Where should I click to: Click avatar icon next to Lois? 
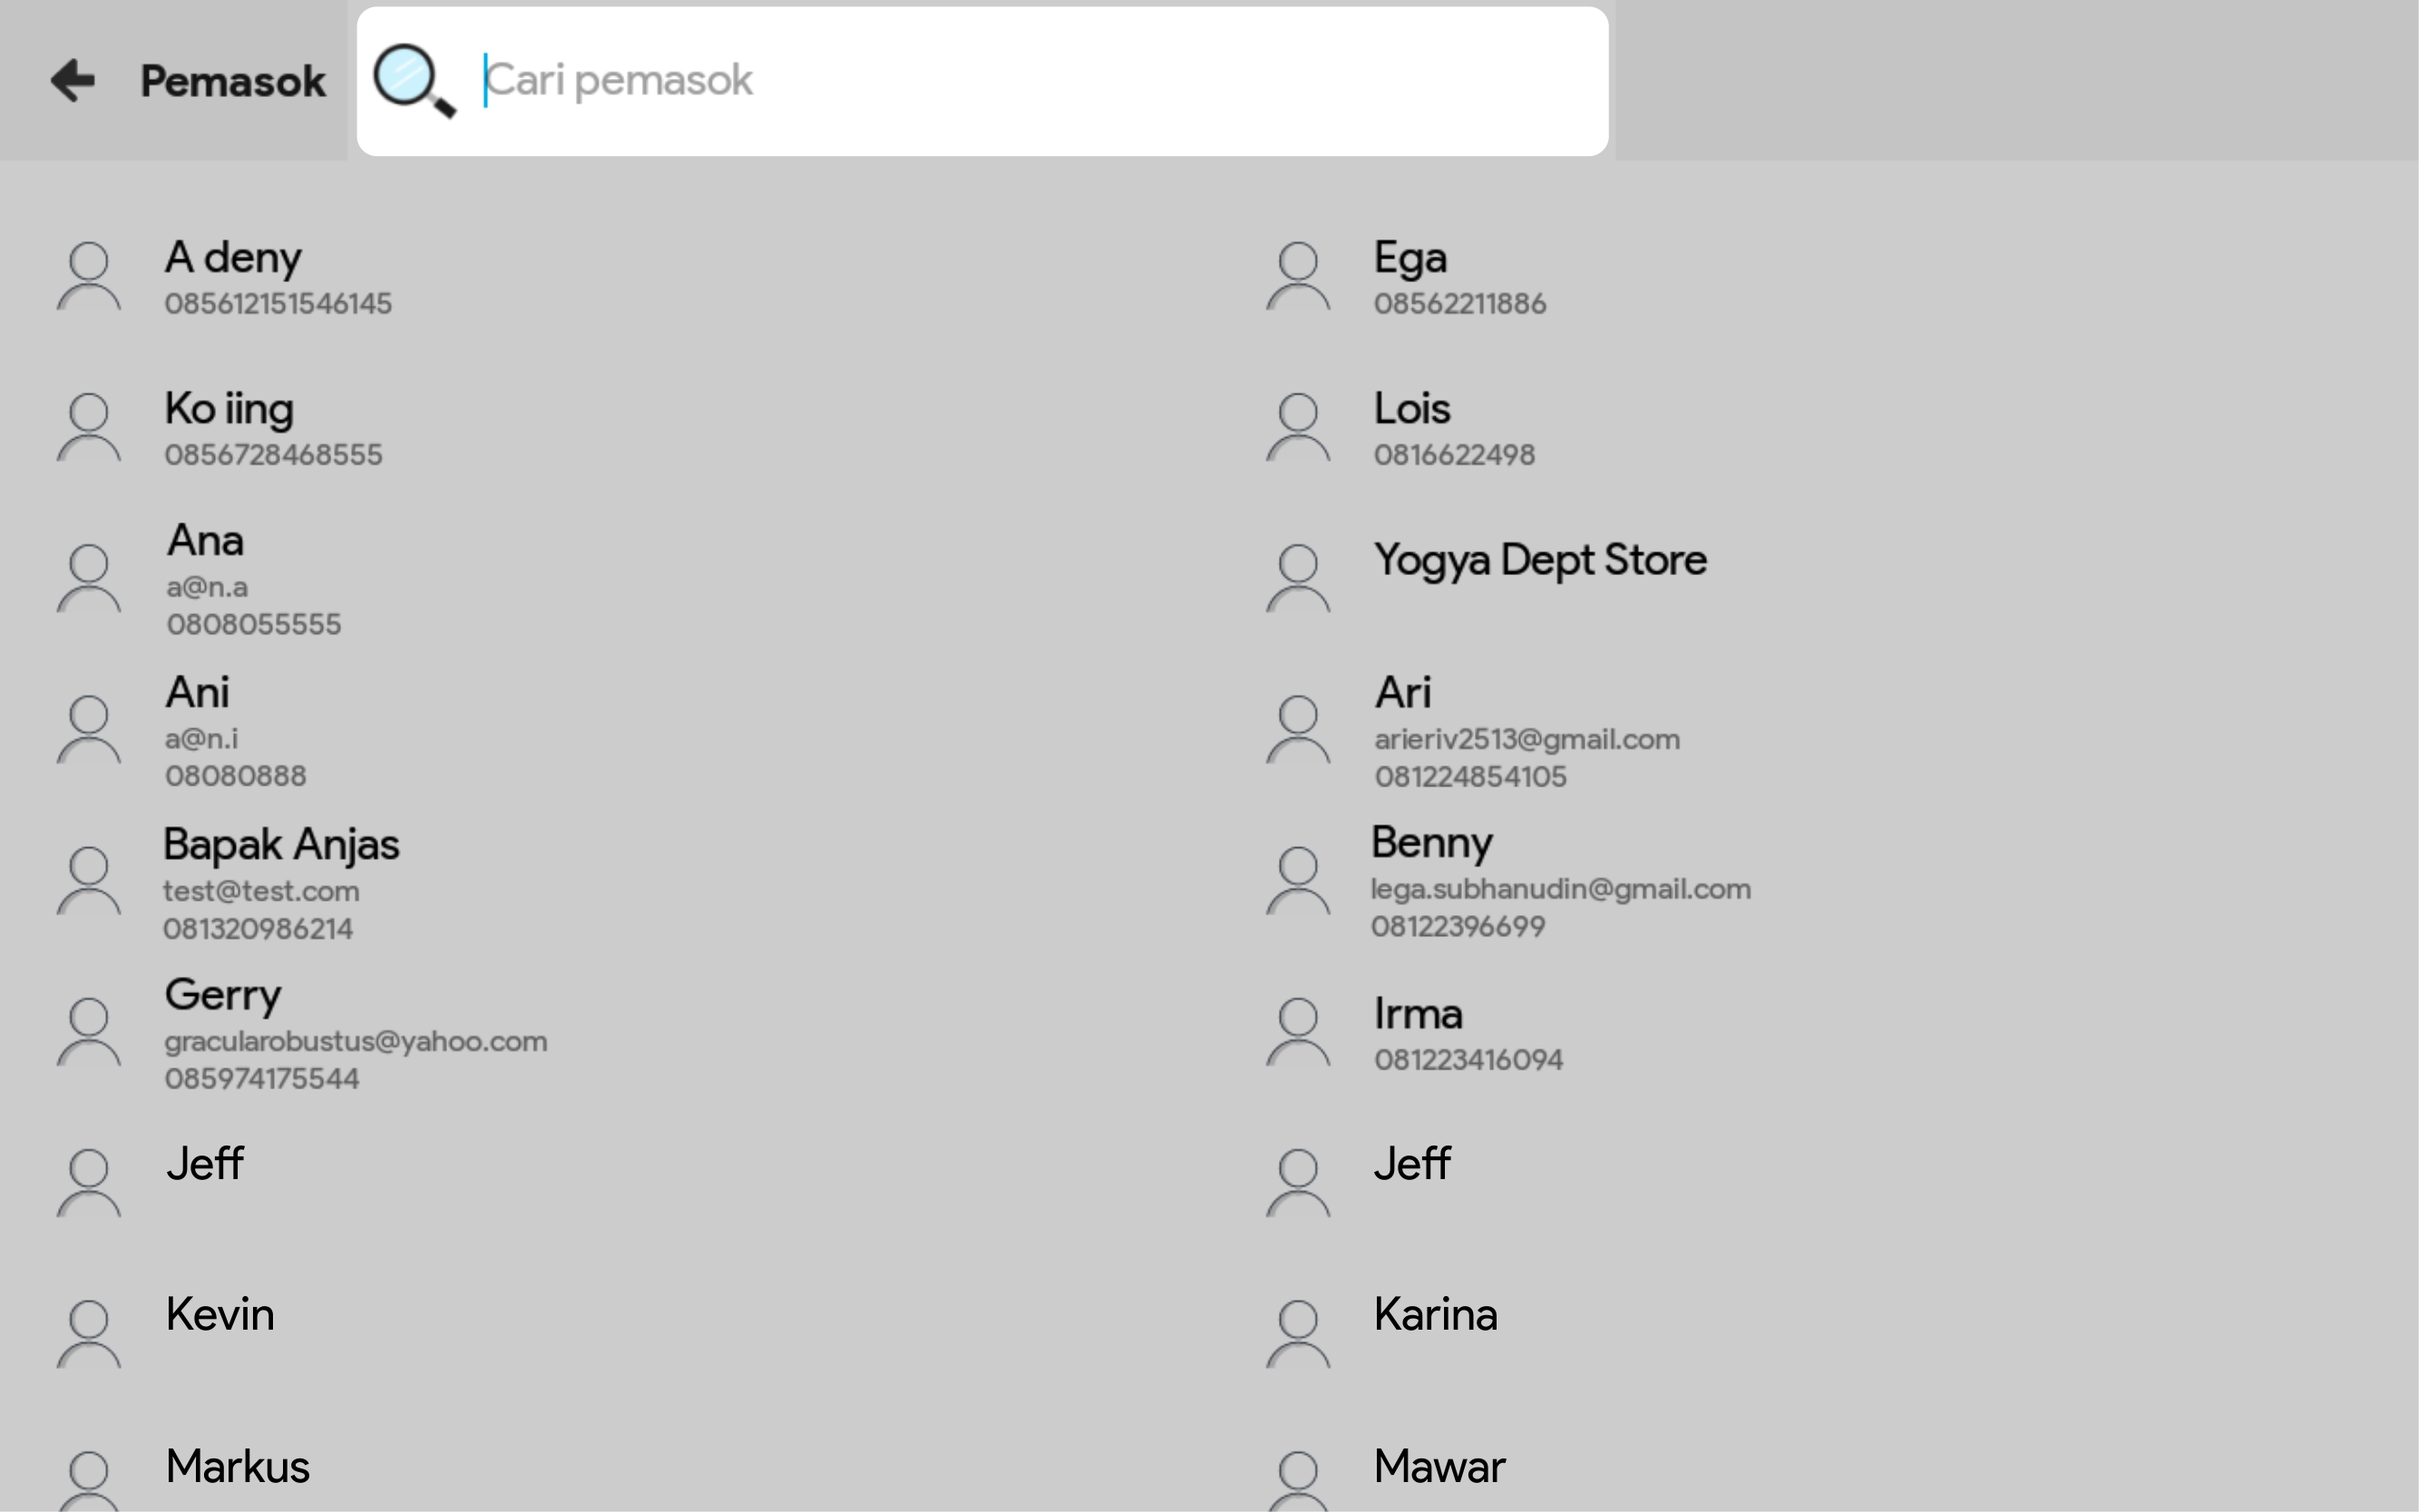coord(1298,428)
